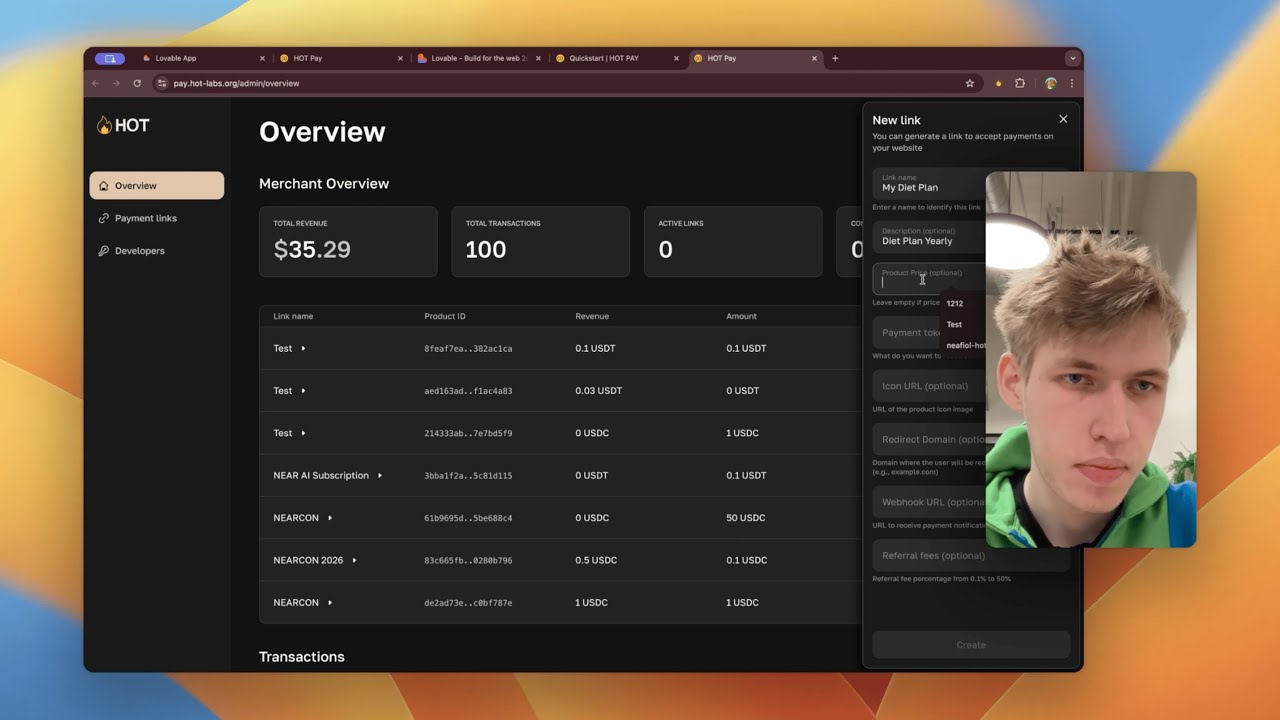
Task: Expand the Test row aed163ad
Action: (x=303, y=391)
